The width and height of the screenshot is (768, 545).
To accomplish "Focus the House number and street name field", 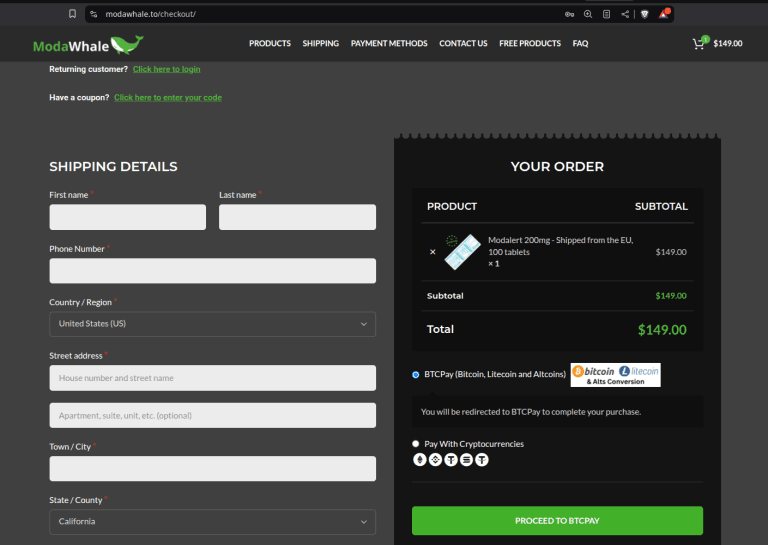I will 213,378.
